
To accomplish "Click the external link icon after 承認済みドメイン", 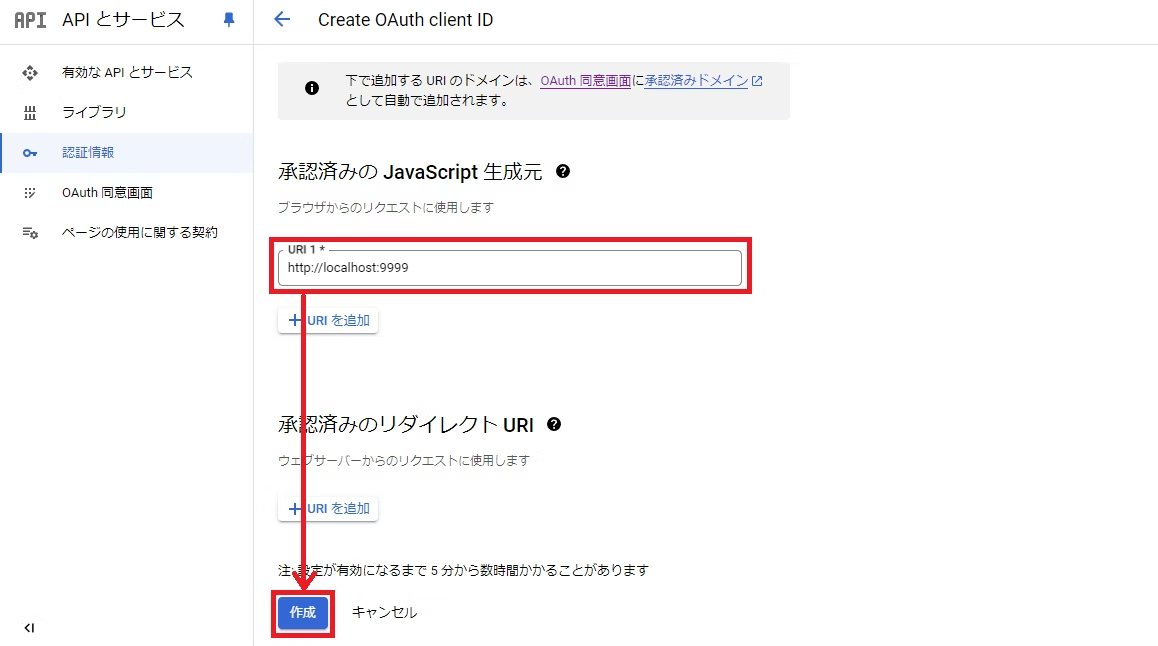I will (757, 80).
